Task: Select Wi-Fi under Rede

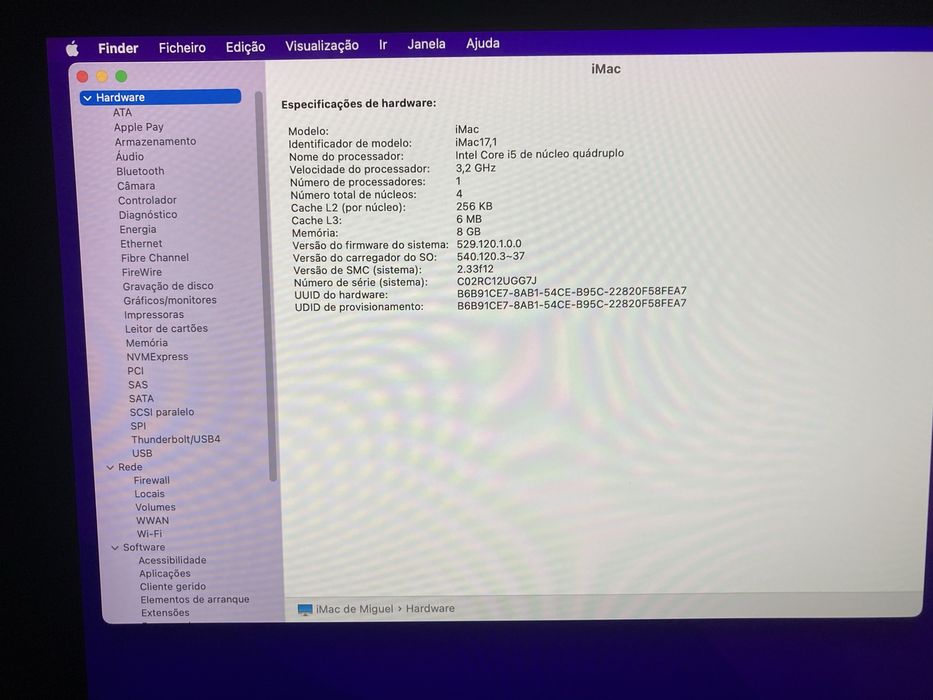Action: (x=149, y=535)
